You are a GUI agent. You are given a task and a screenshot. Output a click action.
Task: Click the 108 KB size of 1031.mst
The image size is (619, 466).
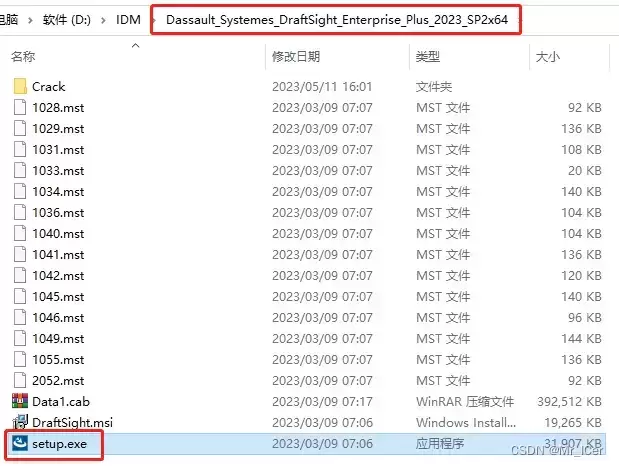click(x=581, y=149)
